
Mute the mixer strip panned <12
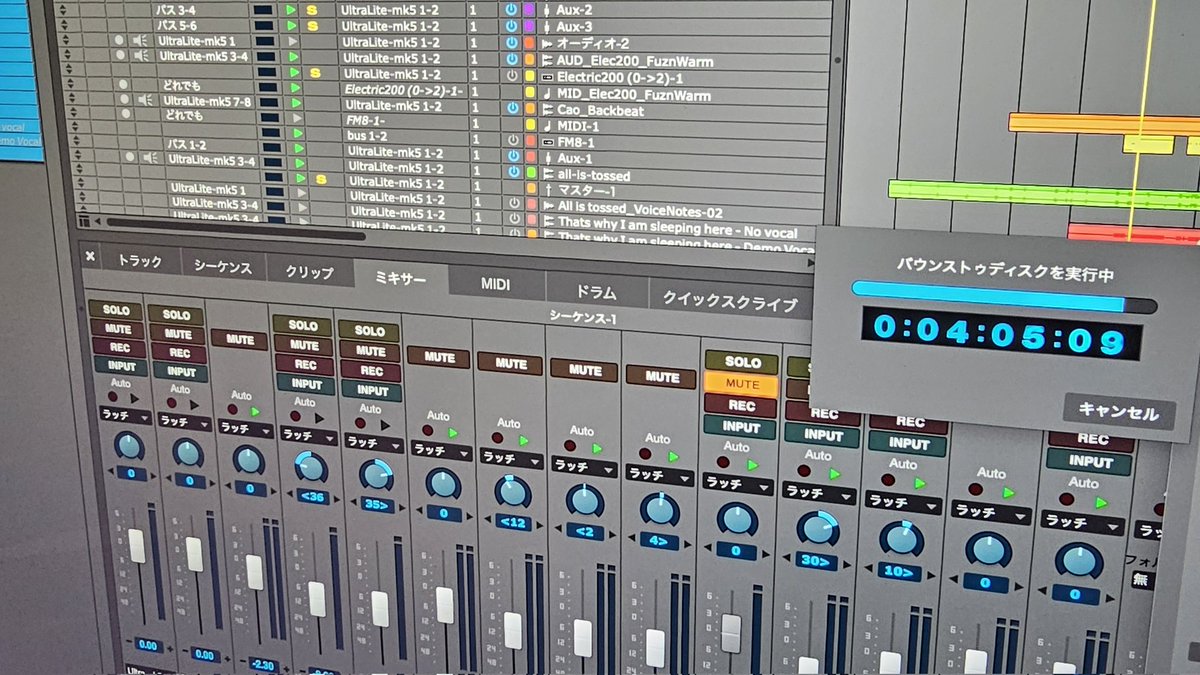[x=510, y=363]
